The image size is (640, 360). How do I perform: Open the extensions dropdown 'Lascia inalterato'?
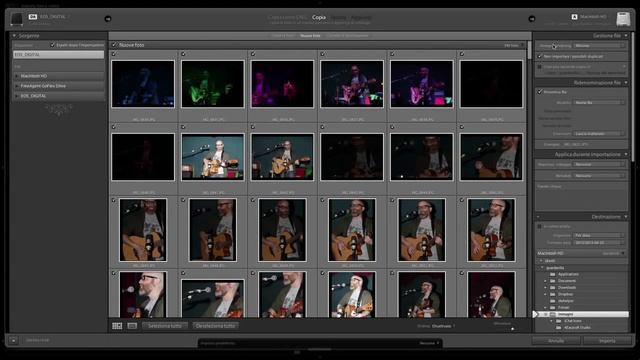[599, 133]
